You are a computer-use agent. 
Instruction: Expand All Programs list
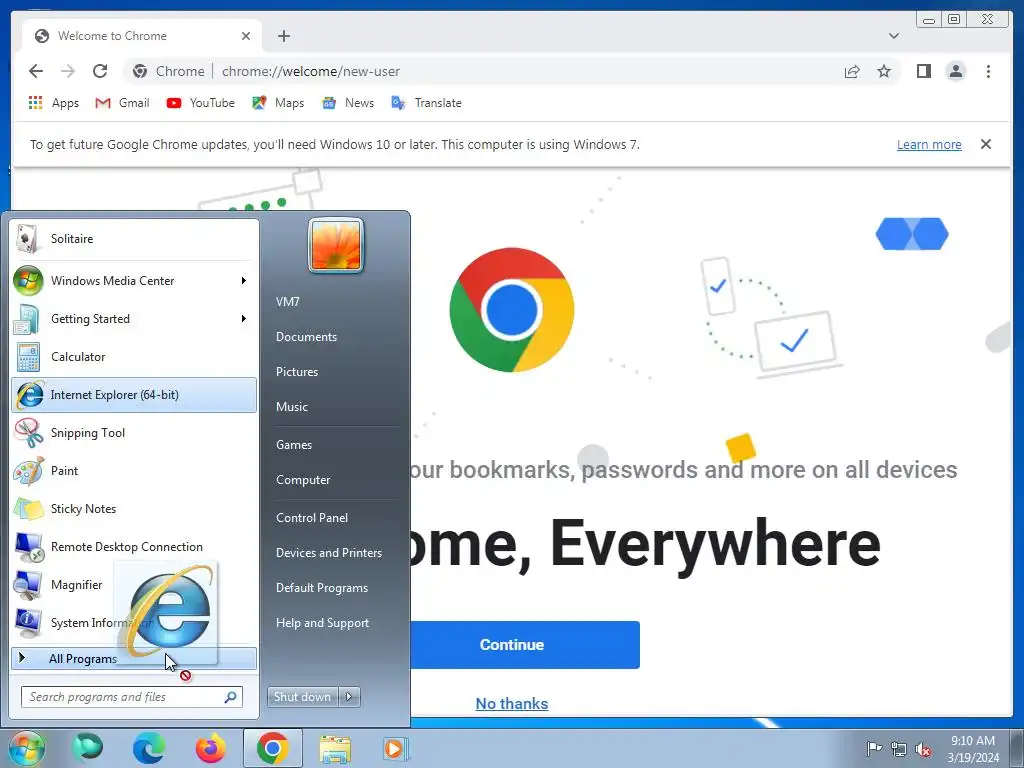[133, 658]
